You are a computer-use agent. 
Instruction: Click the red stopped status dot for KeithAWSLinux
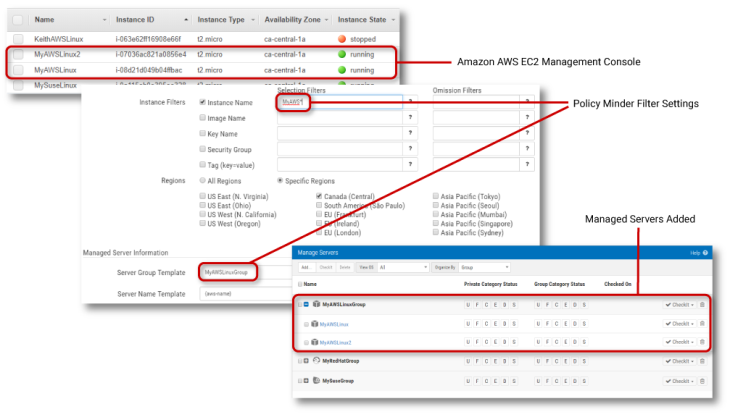342,39
